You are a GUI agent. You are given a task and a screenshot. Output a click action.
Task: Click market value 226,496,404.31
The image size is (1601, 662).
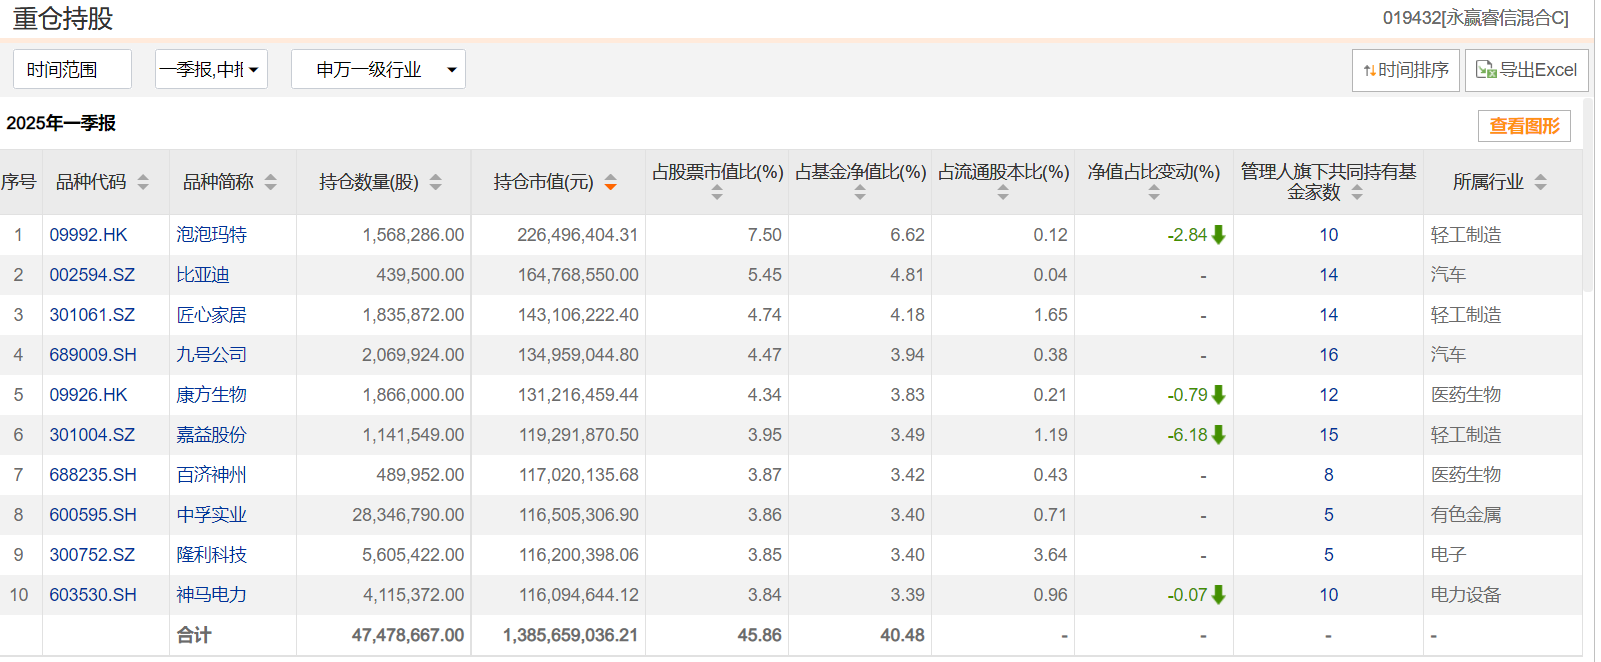[577, 235]
